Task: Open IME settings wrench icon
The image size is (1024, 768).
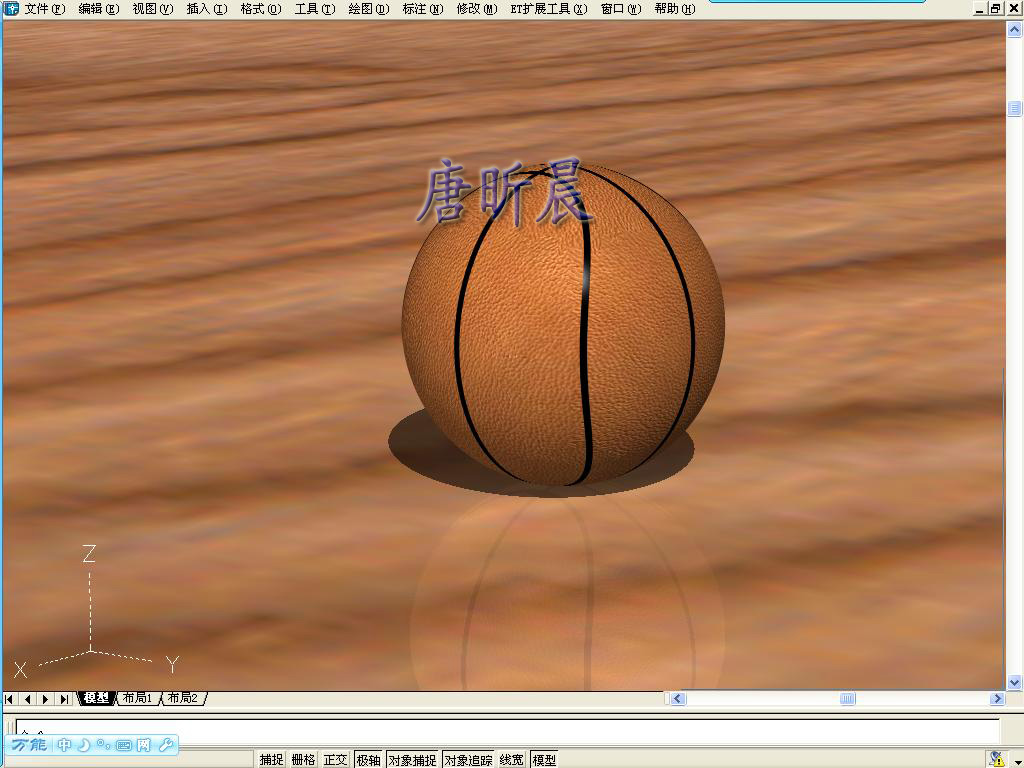Action: click(x=166, y=744)
